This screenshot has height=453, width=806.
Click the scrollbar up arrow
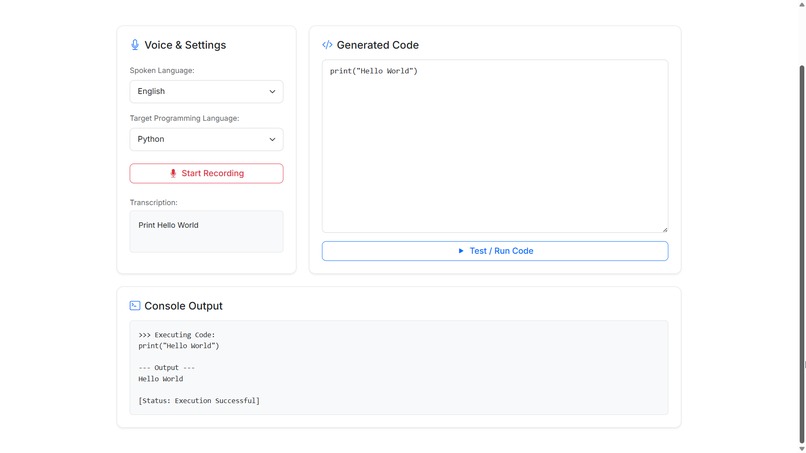tap(801, 4)
